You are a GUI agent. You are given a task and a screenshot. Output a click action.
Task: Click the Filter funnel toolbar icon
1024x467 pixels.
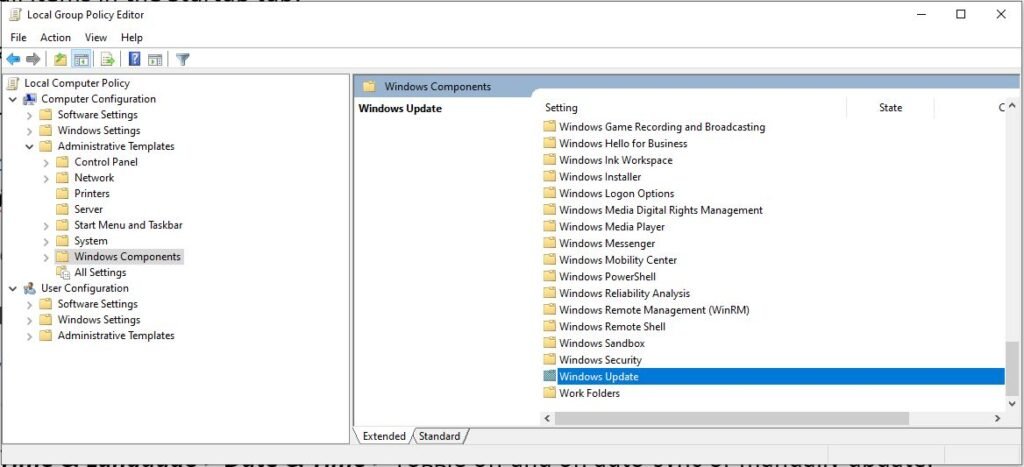pyautogui.click(x=183, y=59)
